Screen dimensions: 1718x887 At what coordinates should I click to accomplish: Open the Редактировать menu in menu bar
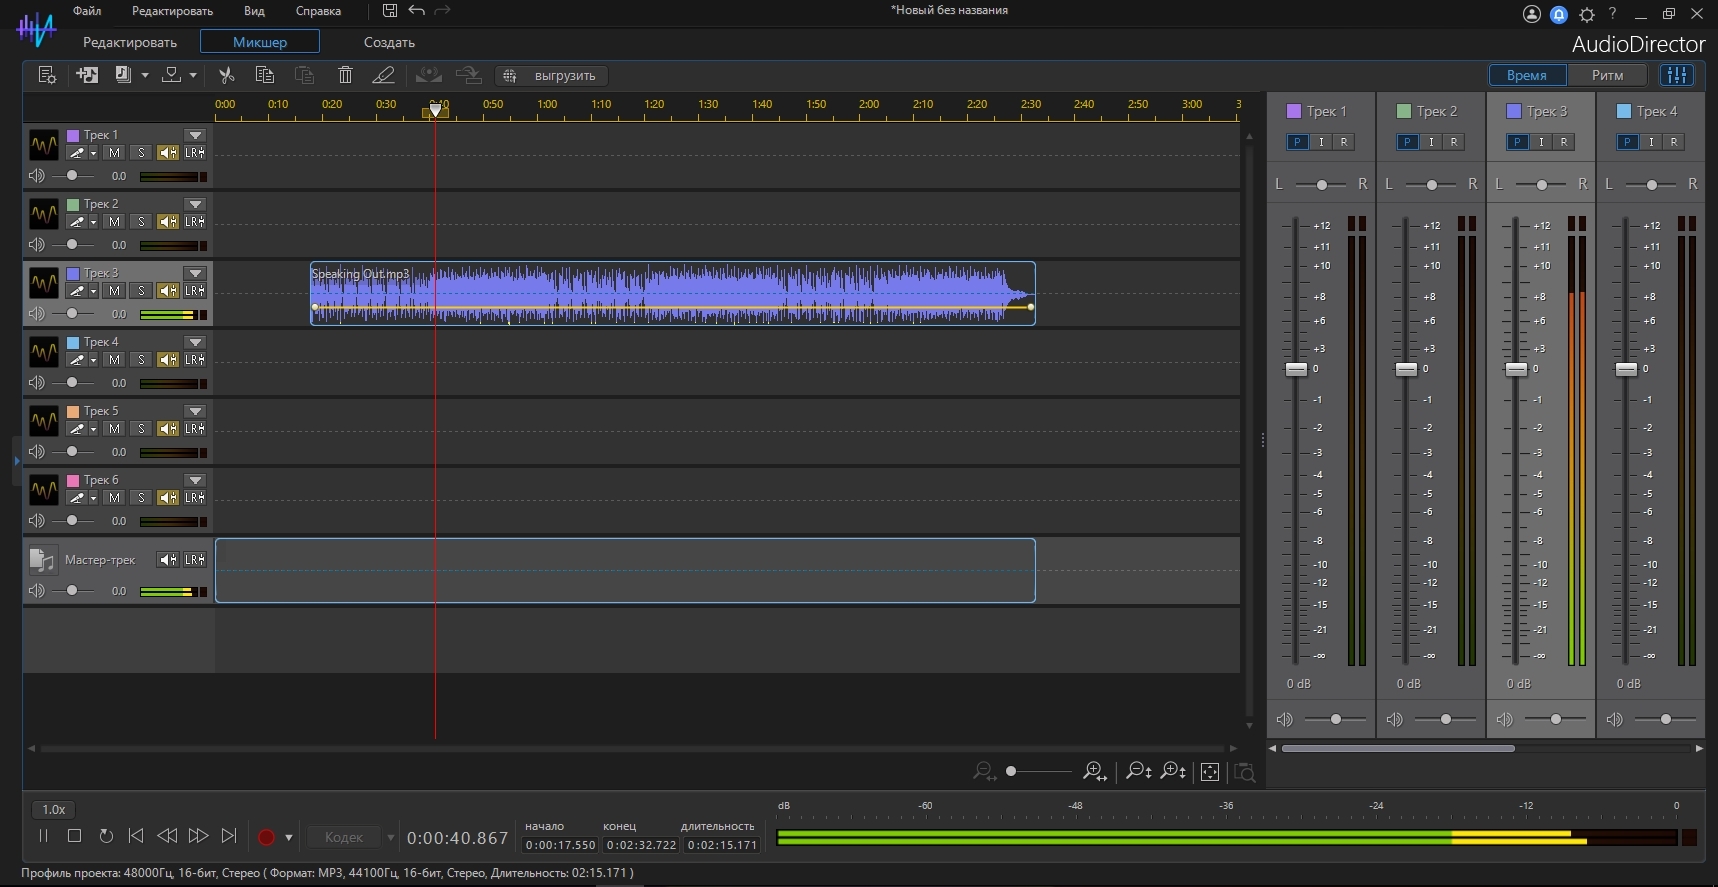172,11
